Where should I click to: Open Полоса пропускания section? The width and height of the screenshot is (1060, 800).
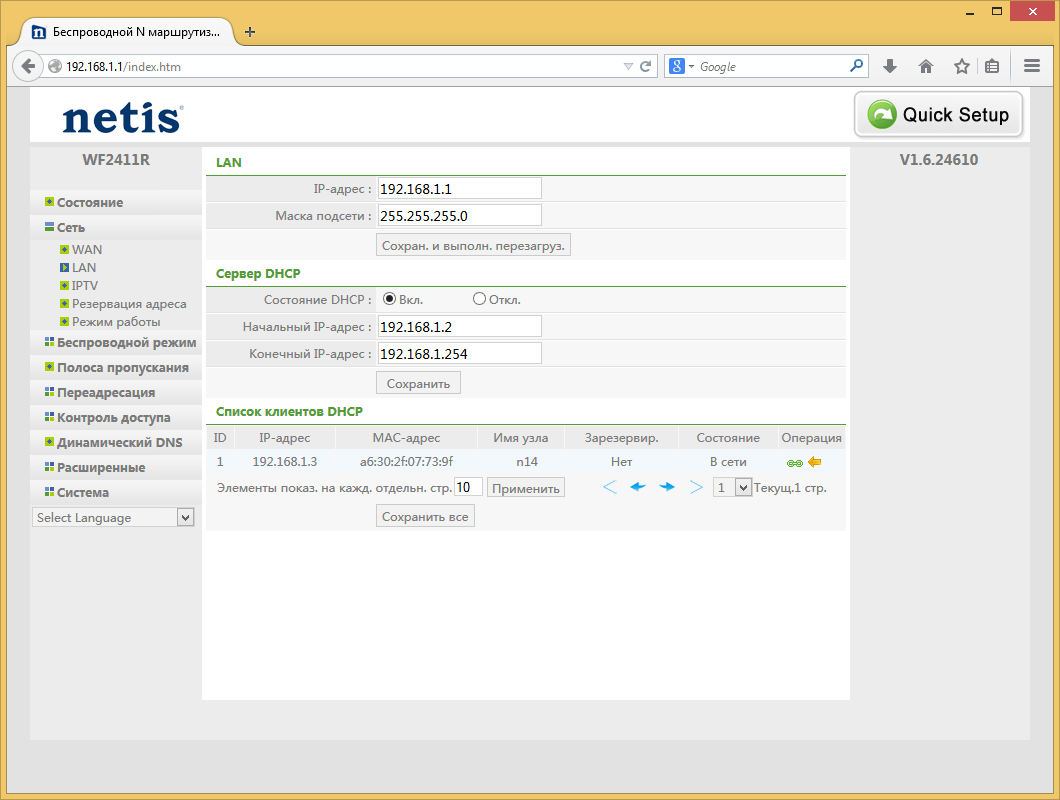(x=122, y=367)
